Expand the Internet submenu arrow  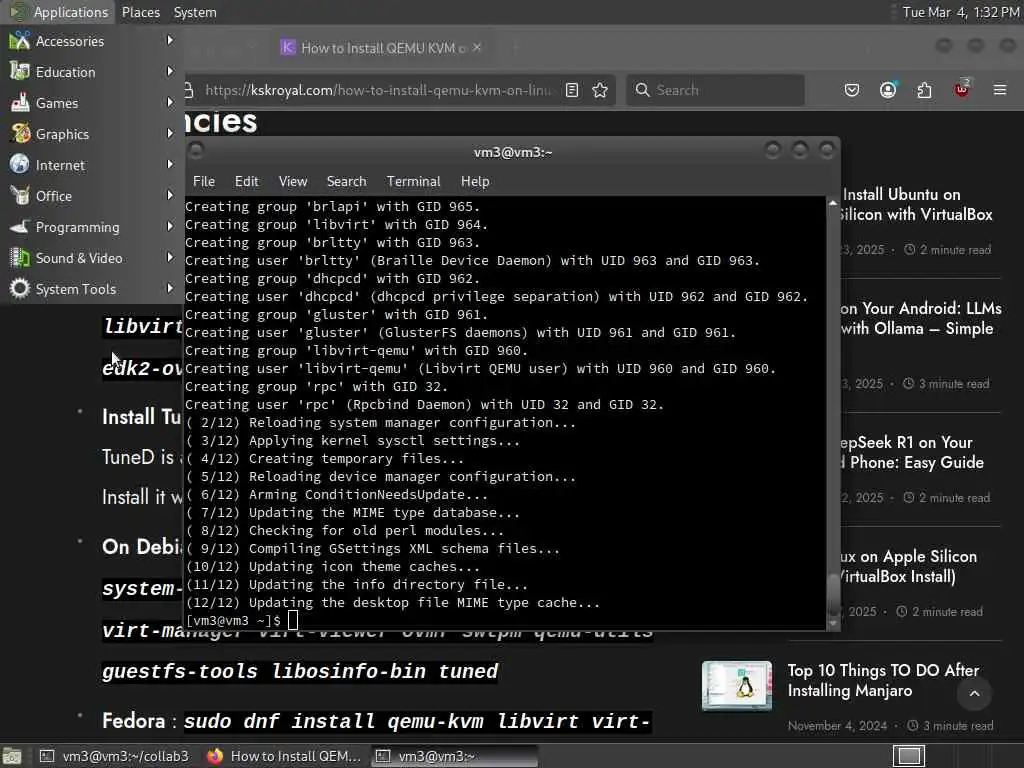(x=170, y=164)
